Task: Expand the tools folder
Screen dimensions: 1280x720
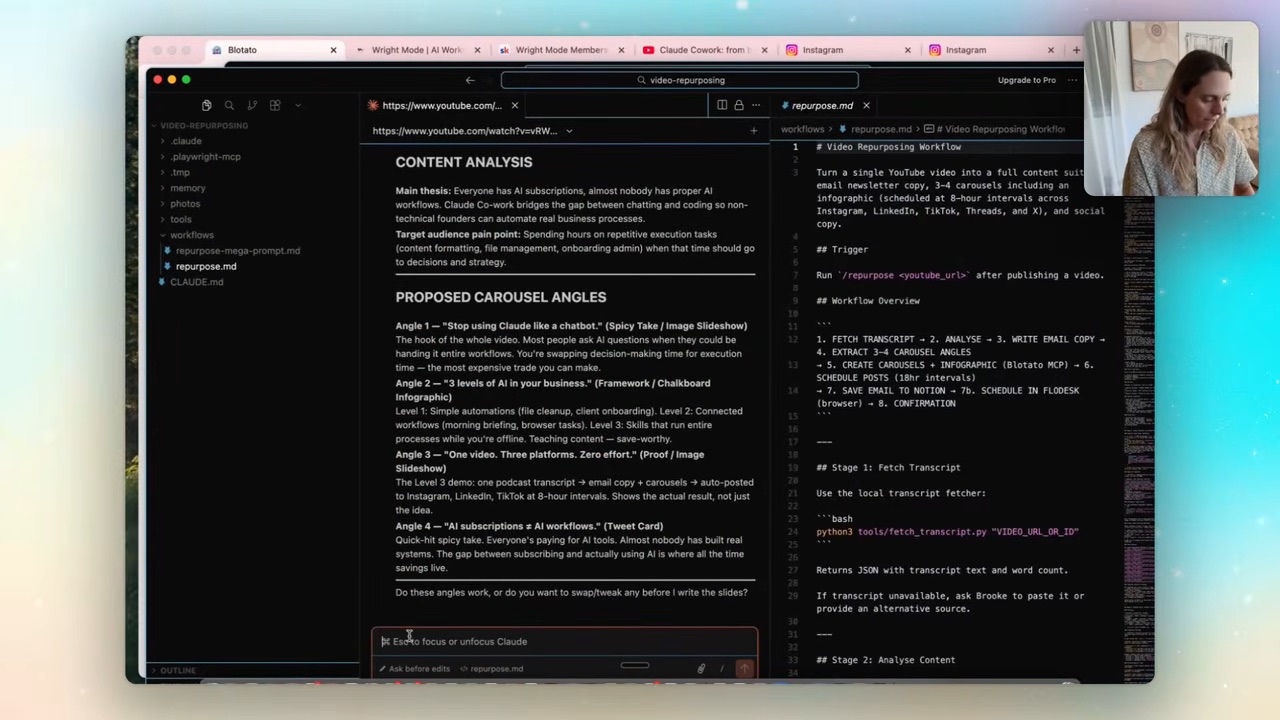Action: [181, 219]
